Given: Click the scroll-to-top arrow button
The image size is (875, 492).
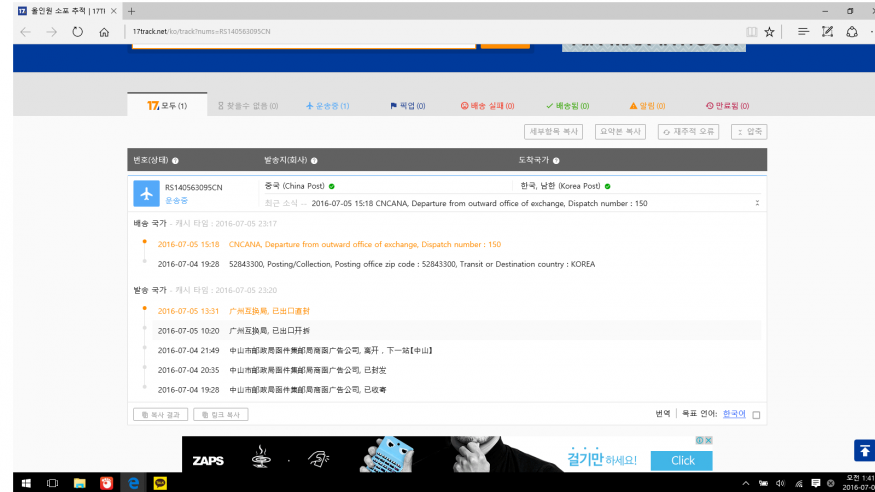Looking at the screenshot, I should (x=863, y=450).
